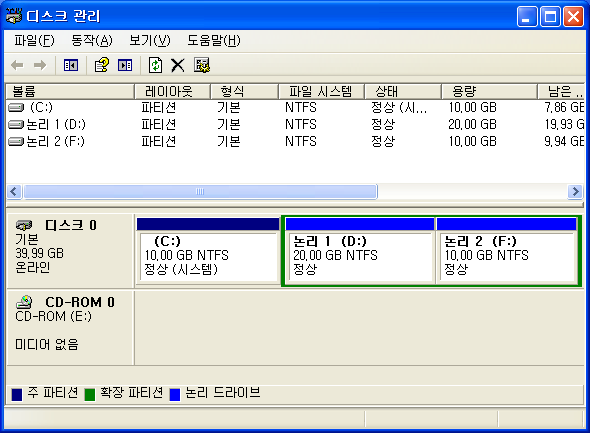Sort by the 형식 column header
This screenshot has width=590, height=433.
point(244,91)
